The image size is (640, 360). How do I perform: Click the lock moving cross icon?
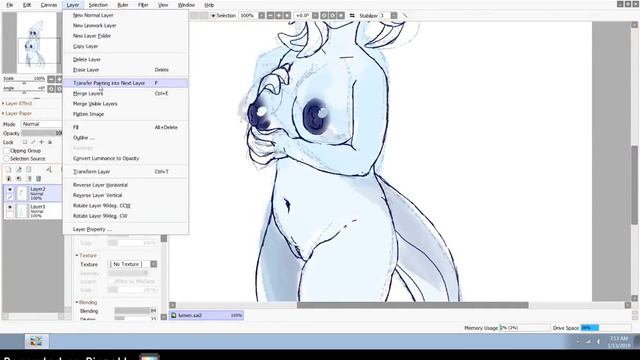coord(41,142)
